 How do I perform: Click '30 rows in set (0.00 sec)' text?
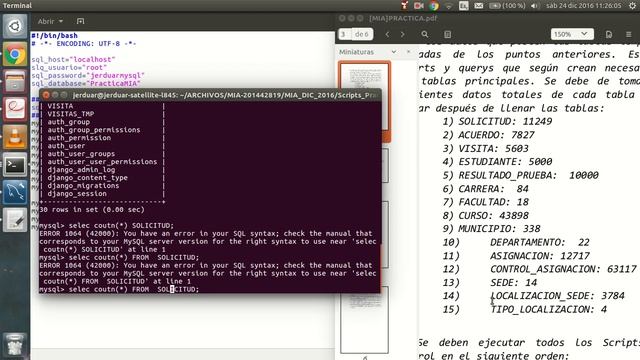pyautogui.click(x=92, y=210)
